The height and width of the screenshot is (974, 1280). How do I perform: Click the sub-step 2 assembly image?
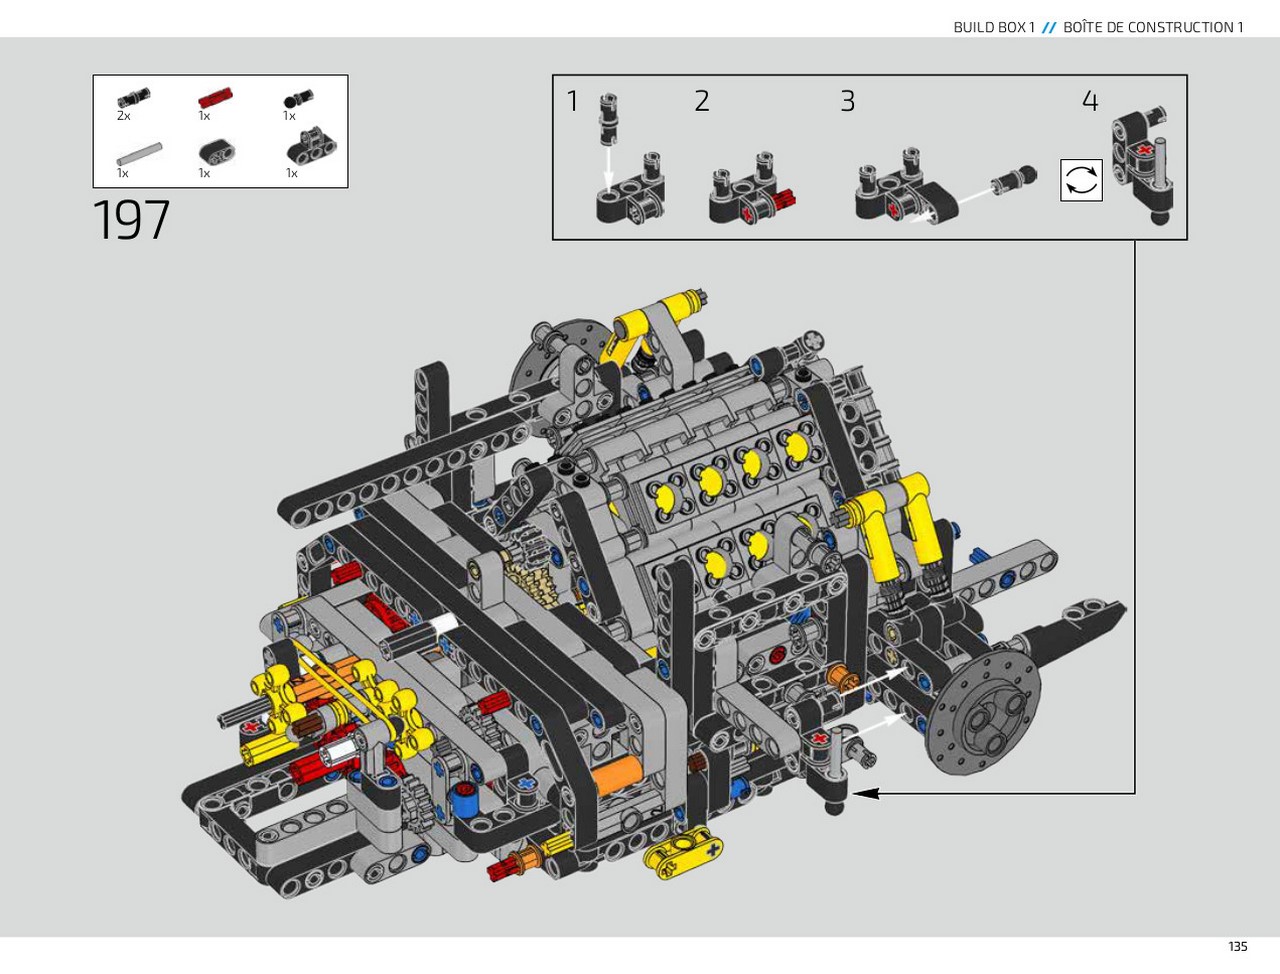tap(752, 188)
